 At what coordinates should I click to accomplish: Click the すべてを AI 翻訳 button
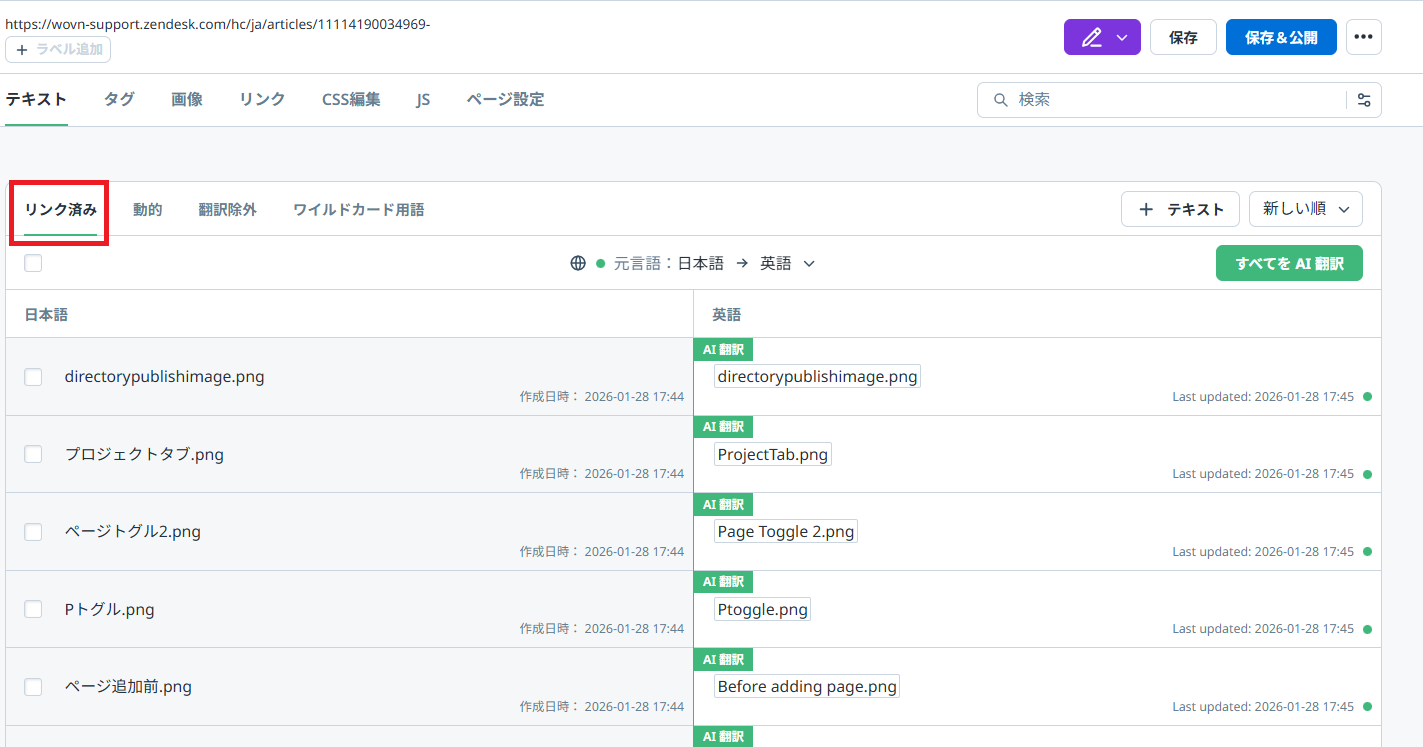[x=1289, y=263]
